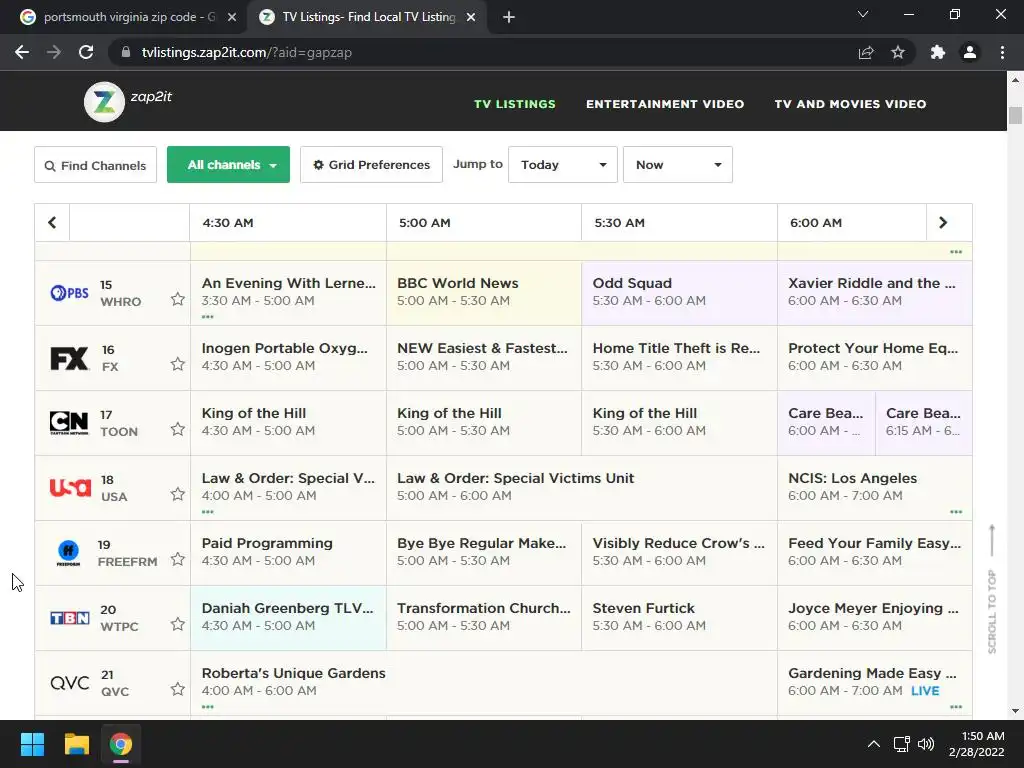Favorite channel 17 TOON

pos(178,429)
